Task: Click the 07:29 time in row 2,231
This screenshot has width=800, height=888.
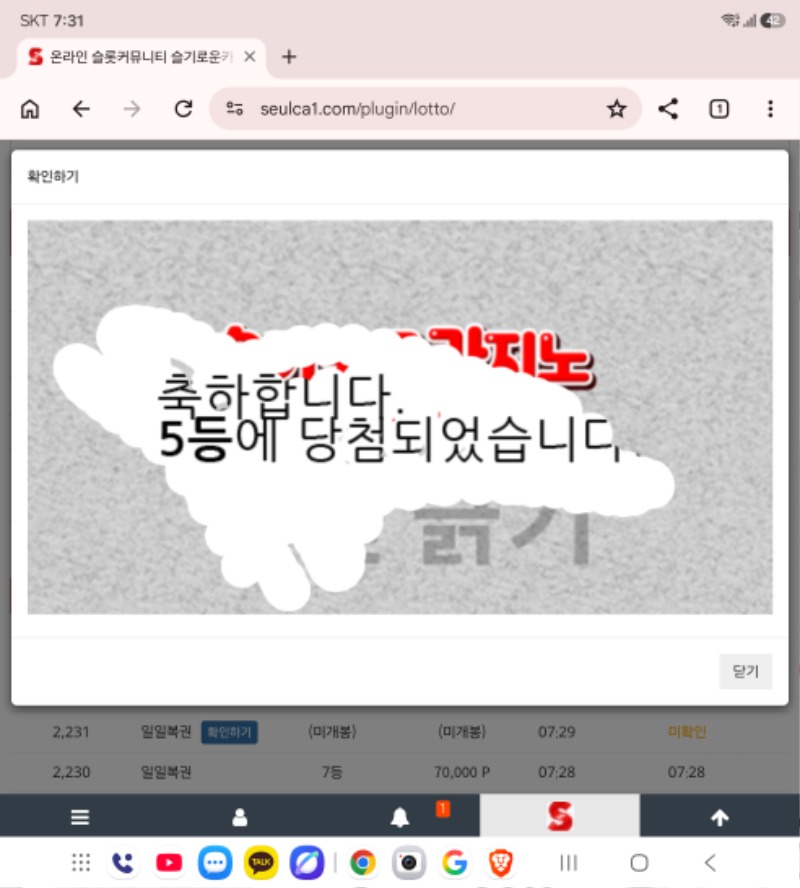Action: click(557, 732)
